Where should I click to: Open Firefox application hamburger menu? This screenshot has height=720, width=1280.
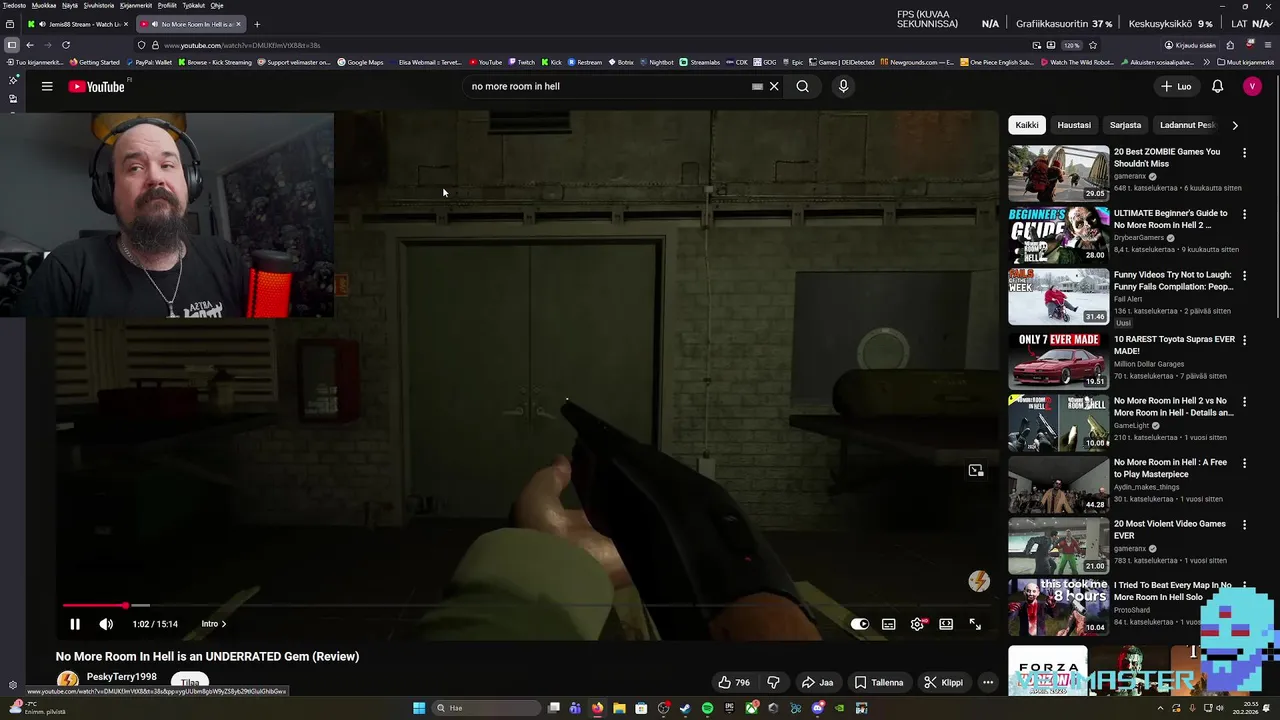[1268, 45]
